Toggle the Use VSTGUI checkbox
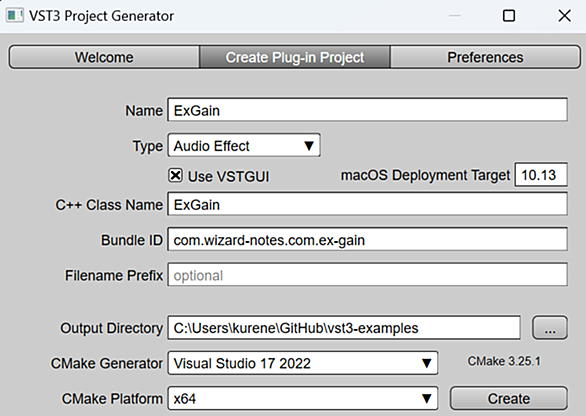The width and height of the screenshot is (586, 416). [x=175, y=175]
